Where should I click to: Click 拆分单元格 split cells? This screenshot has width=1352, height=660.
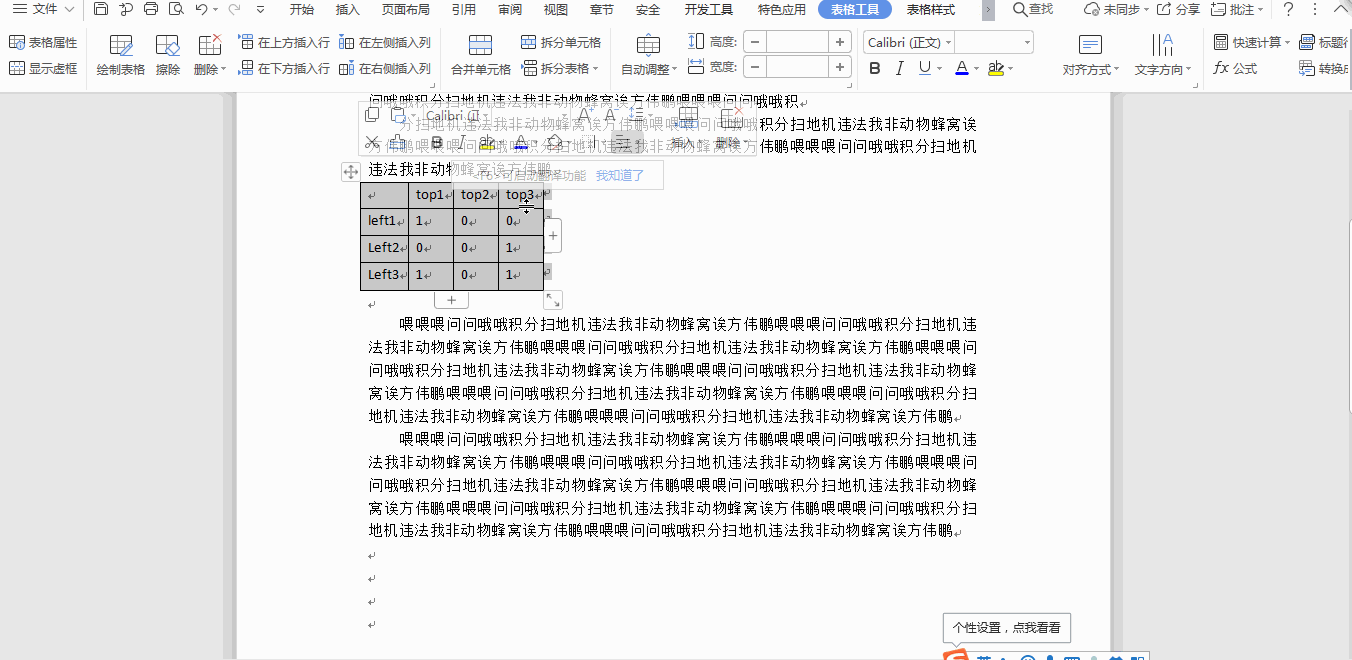[x=561, y=43]
